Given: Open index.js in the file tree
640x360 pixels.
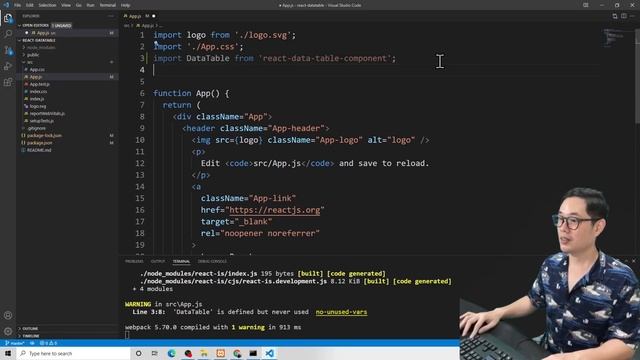Looking at the screenshot, I should pos(37,99).
